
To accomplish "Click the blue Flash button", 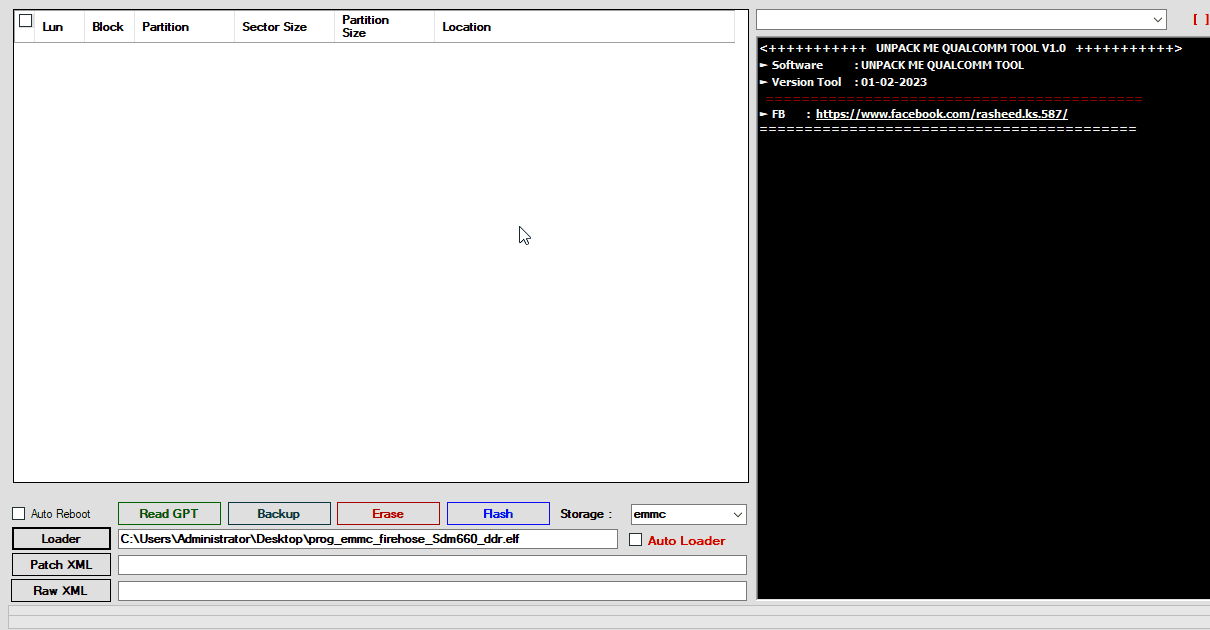I will pos(498,514).
